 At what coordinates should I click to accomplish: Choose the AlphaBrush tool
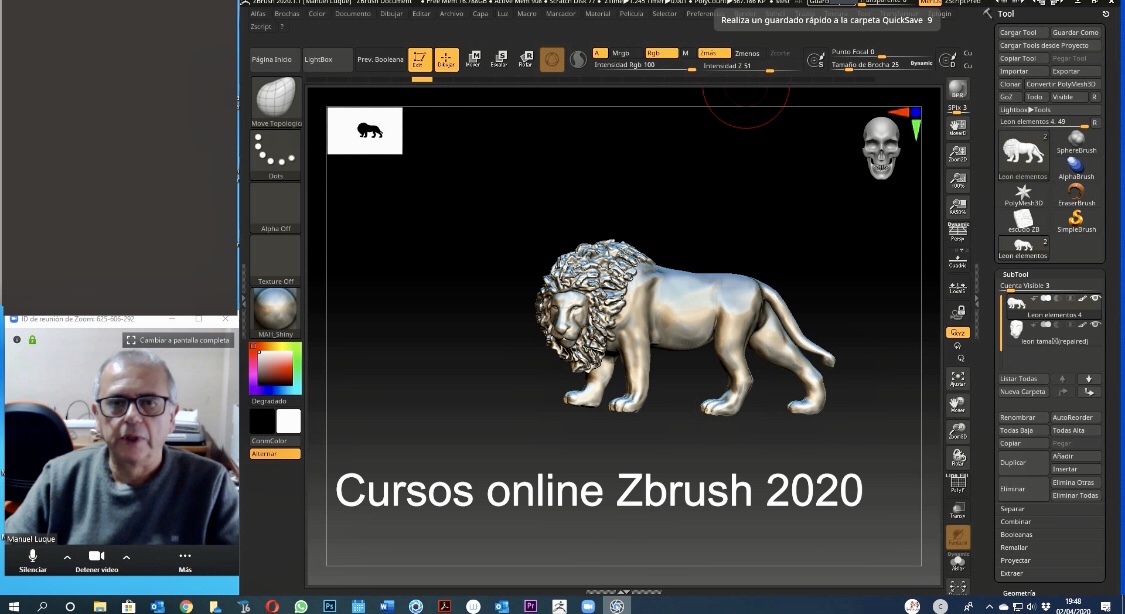pyautogui.click(x=1075, y=166)
